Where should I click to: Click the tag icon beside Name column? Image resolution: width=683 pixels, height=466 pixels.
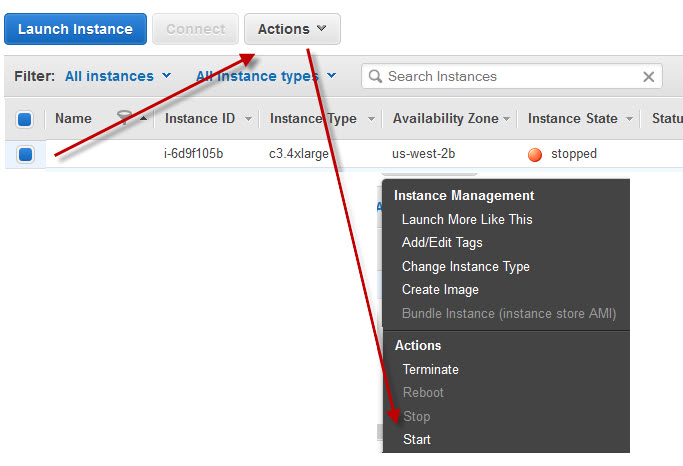124,119
